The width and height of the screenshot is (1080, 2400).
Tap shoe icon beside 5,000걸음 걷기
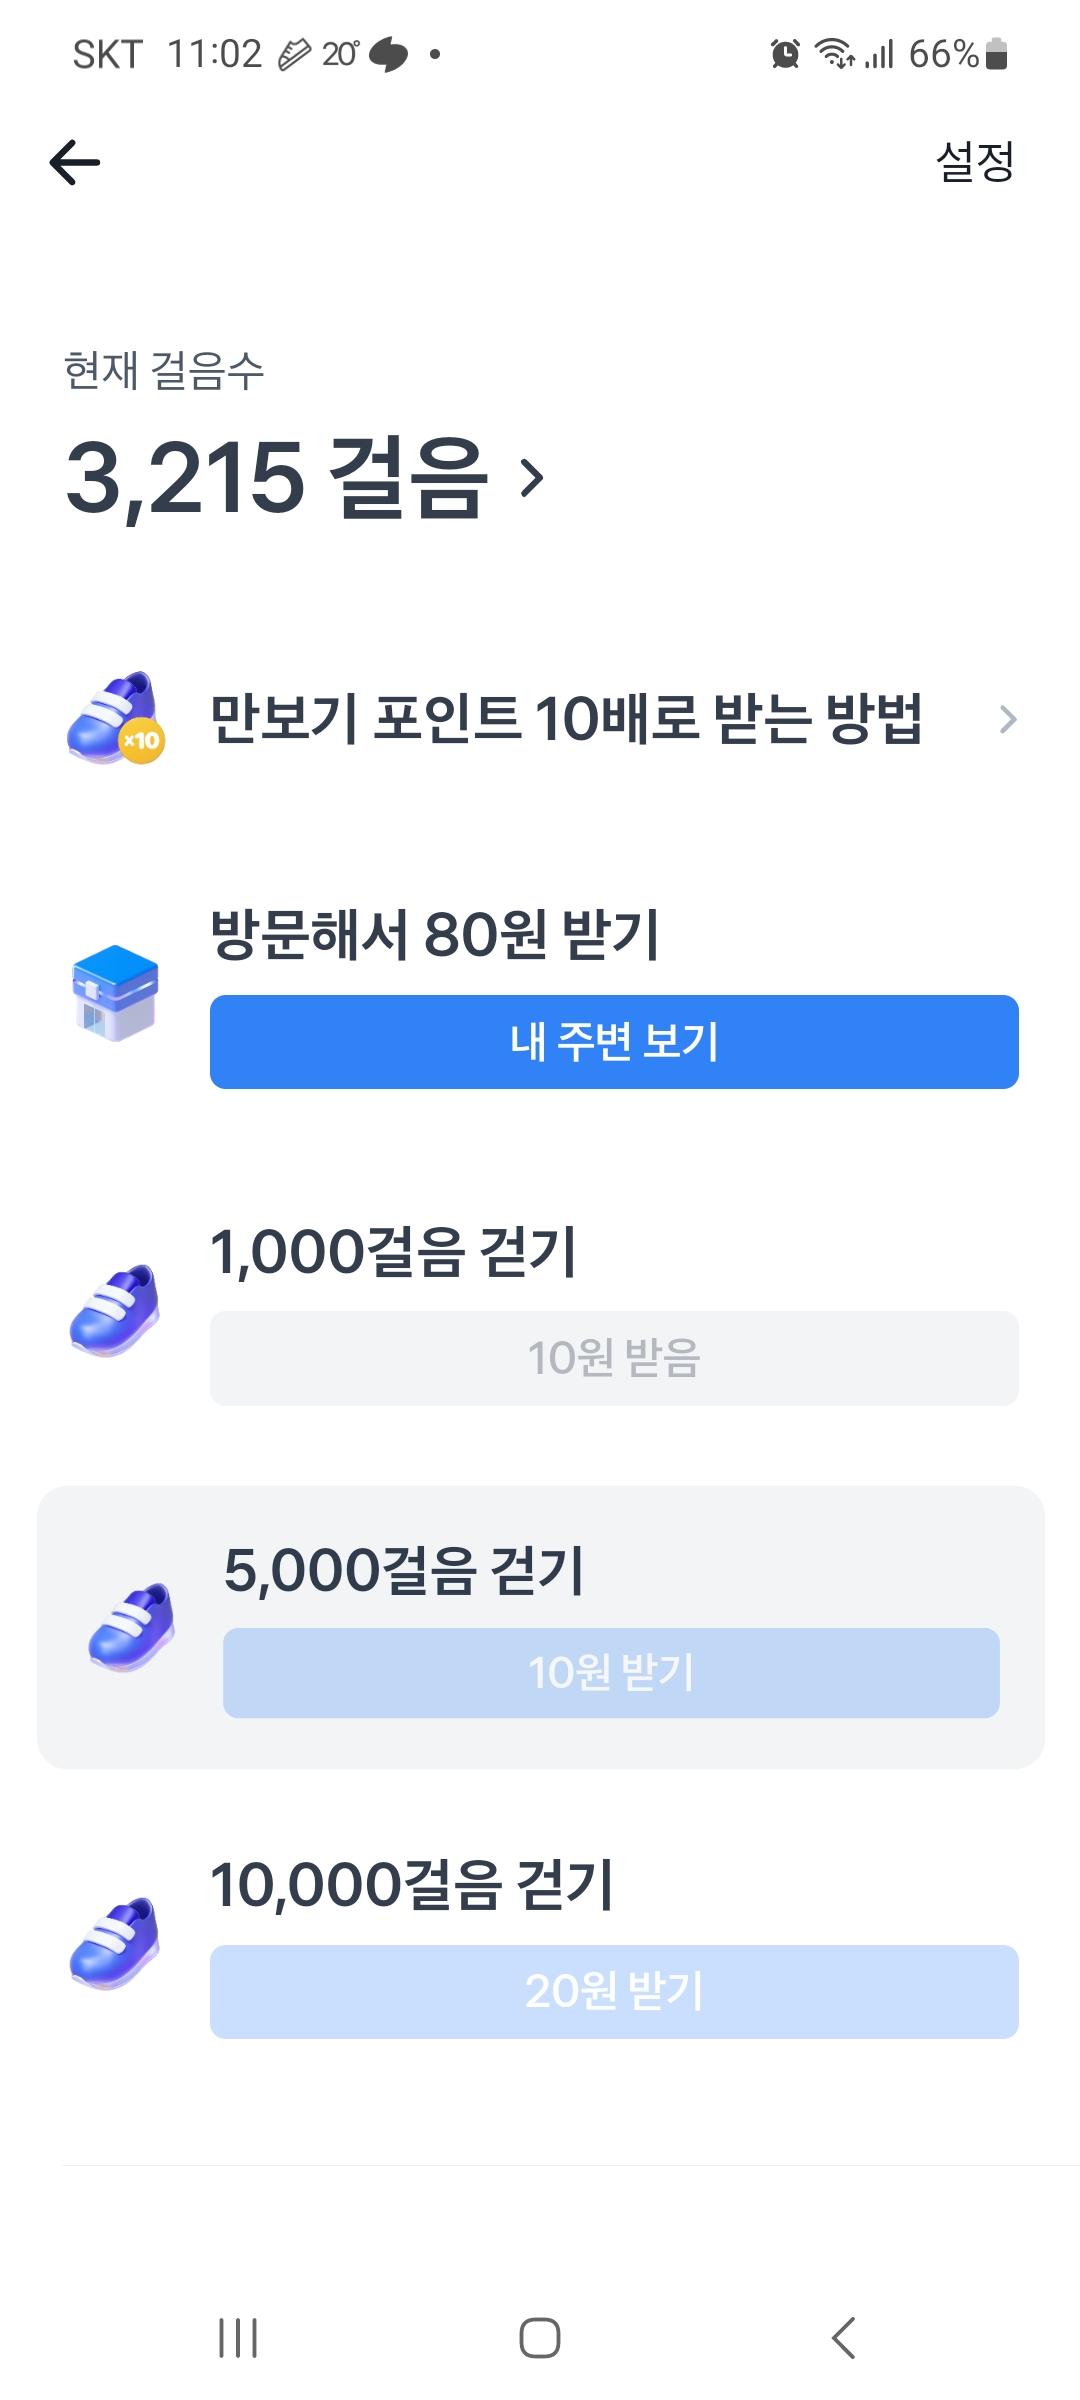click(x=132, y=1626)
